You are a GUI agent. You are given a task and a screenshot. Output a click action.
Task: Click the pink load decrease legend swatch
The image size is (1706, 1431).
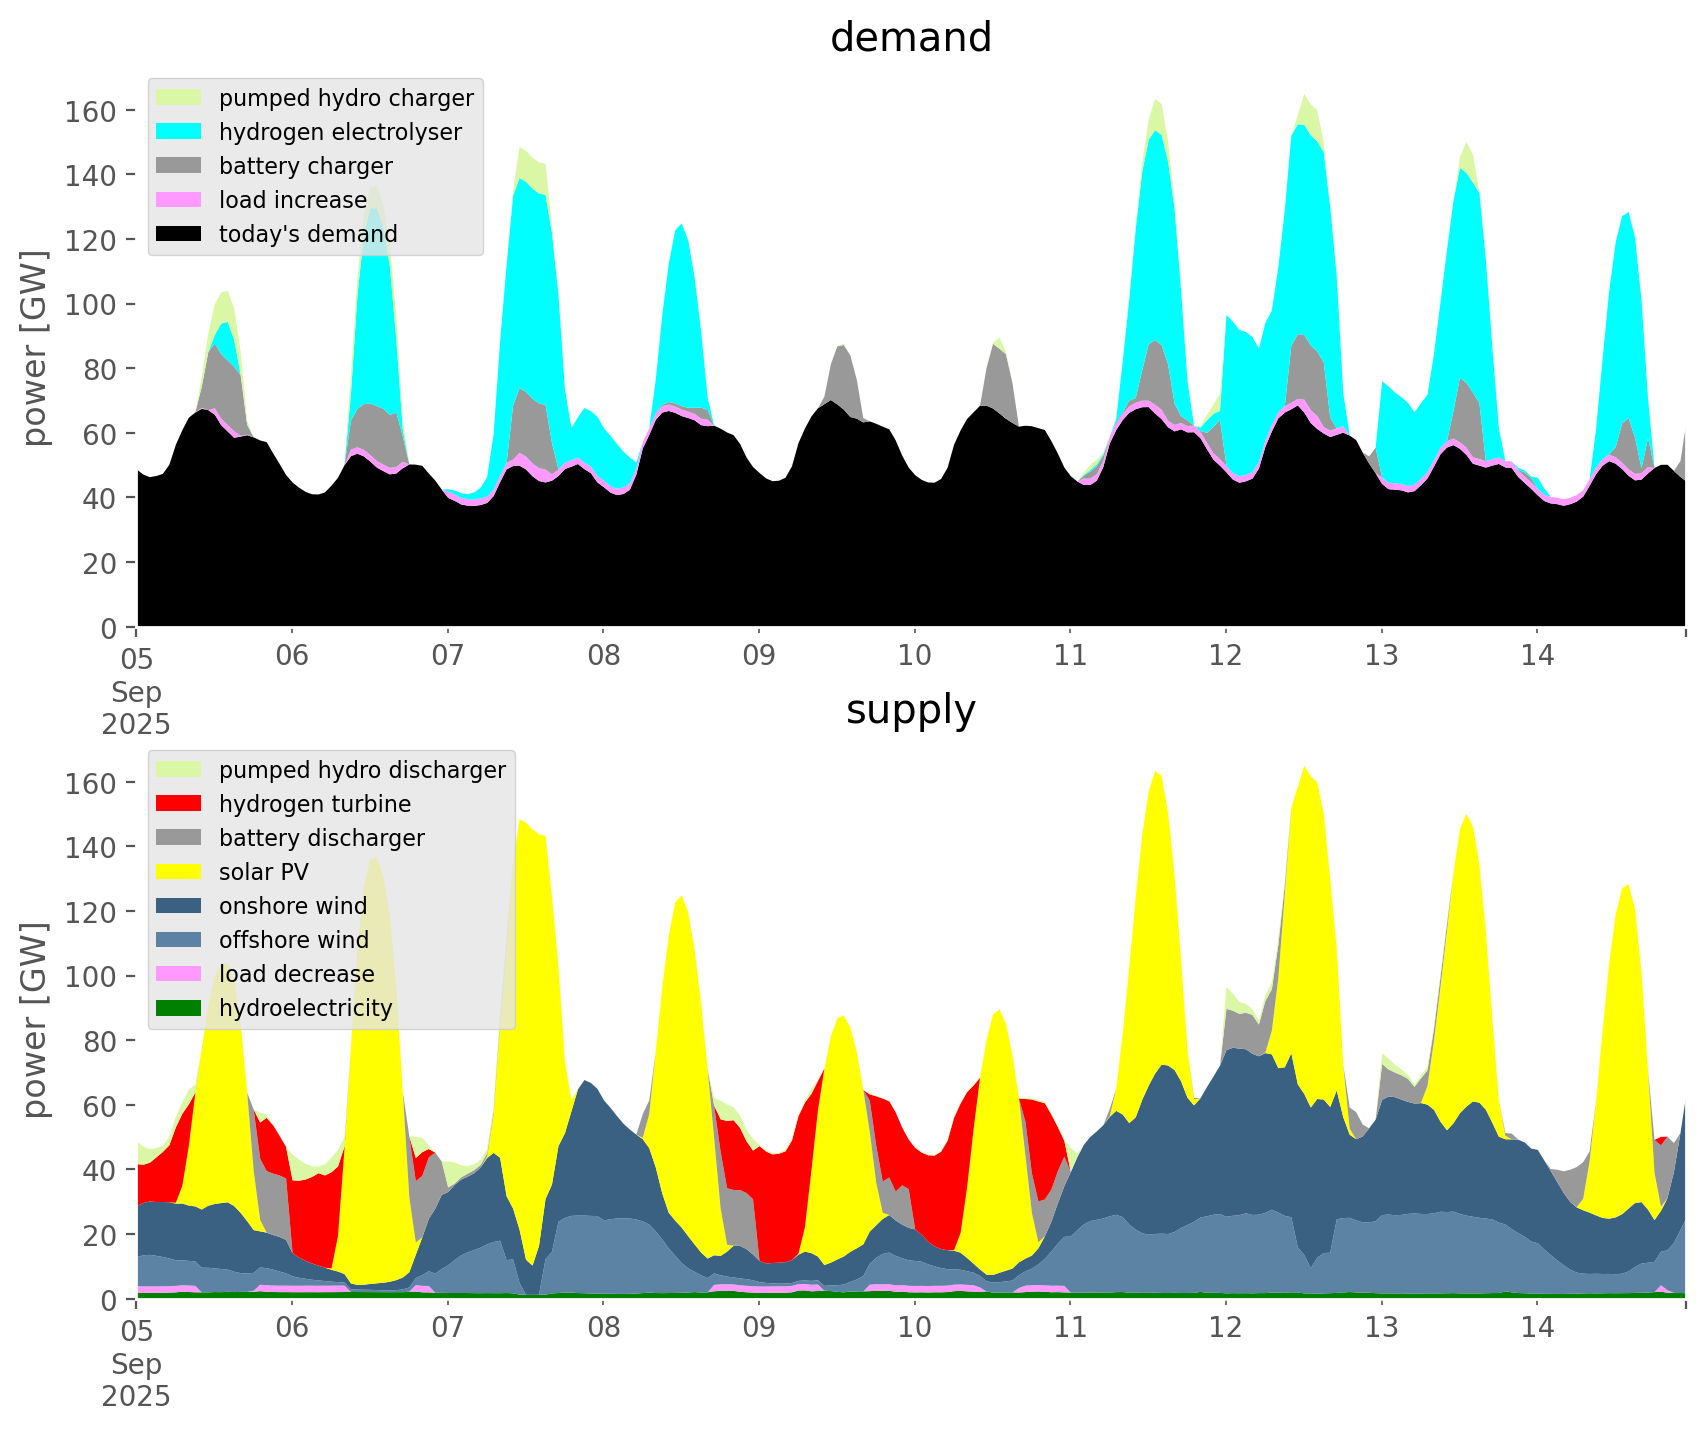coord(180,974)
